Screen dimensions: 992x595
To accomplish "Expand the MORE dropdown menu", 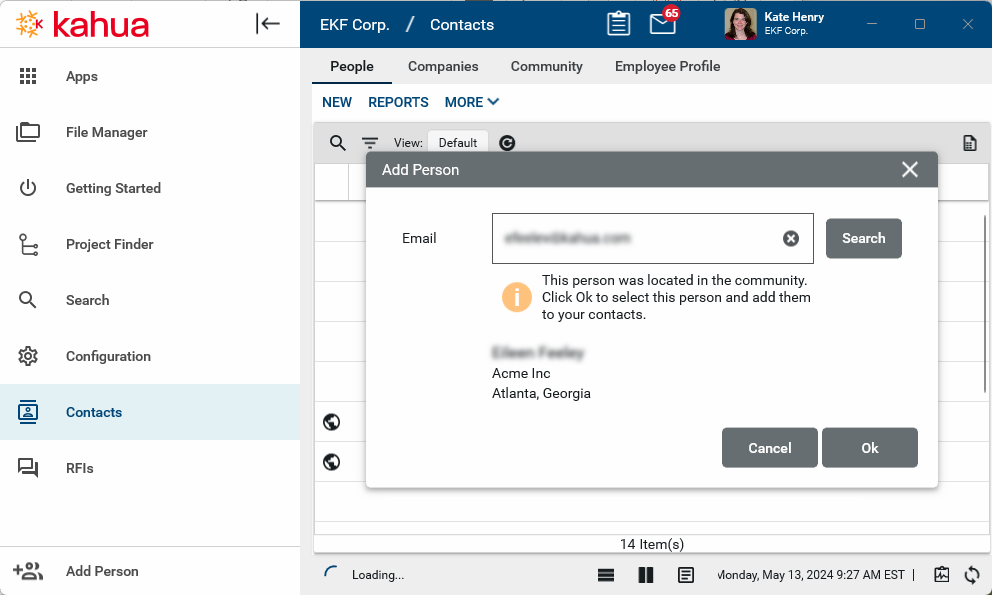I will click(x=472, y=102).
